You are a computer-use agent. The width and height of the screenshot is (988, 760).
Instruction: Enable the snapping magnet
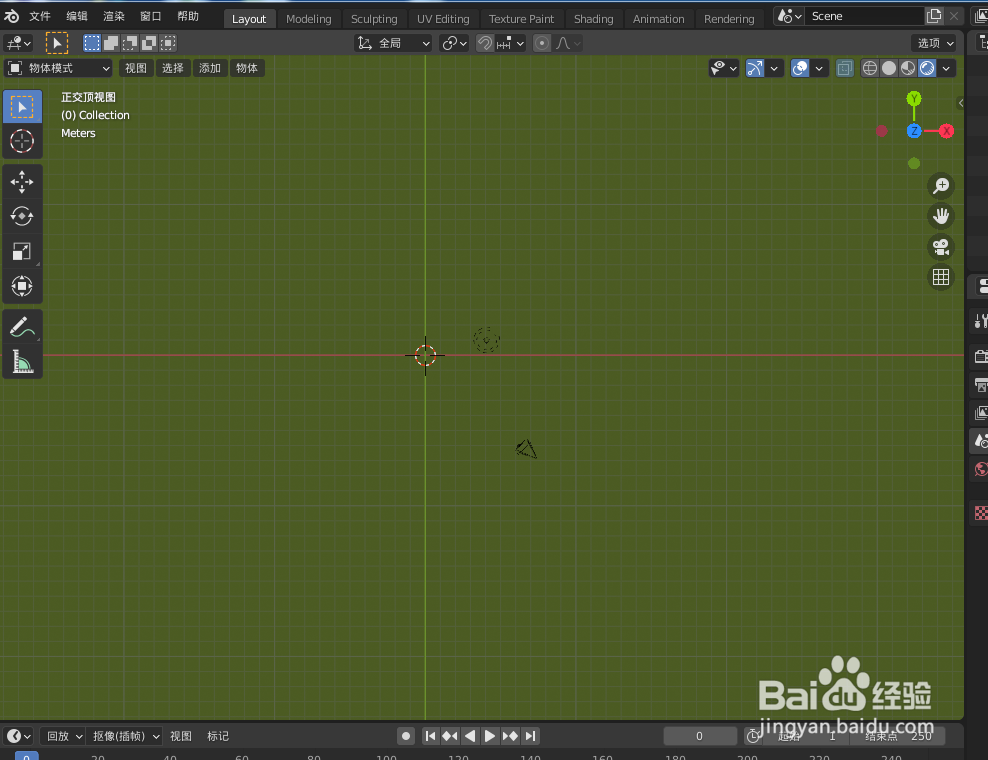[x=485, y=43]
